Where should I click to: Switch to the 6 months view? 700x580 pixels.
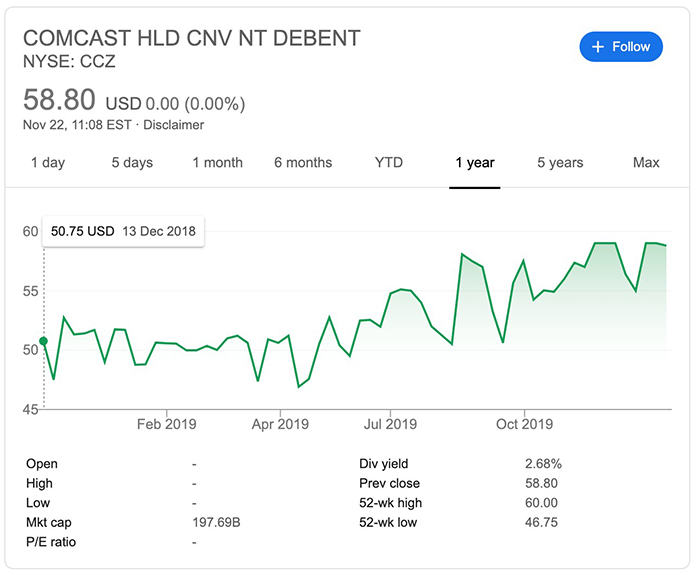[303, 163]
